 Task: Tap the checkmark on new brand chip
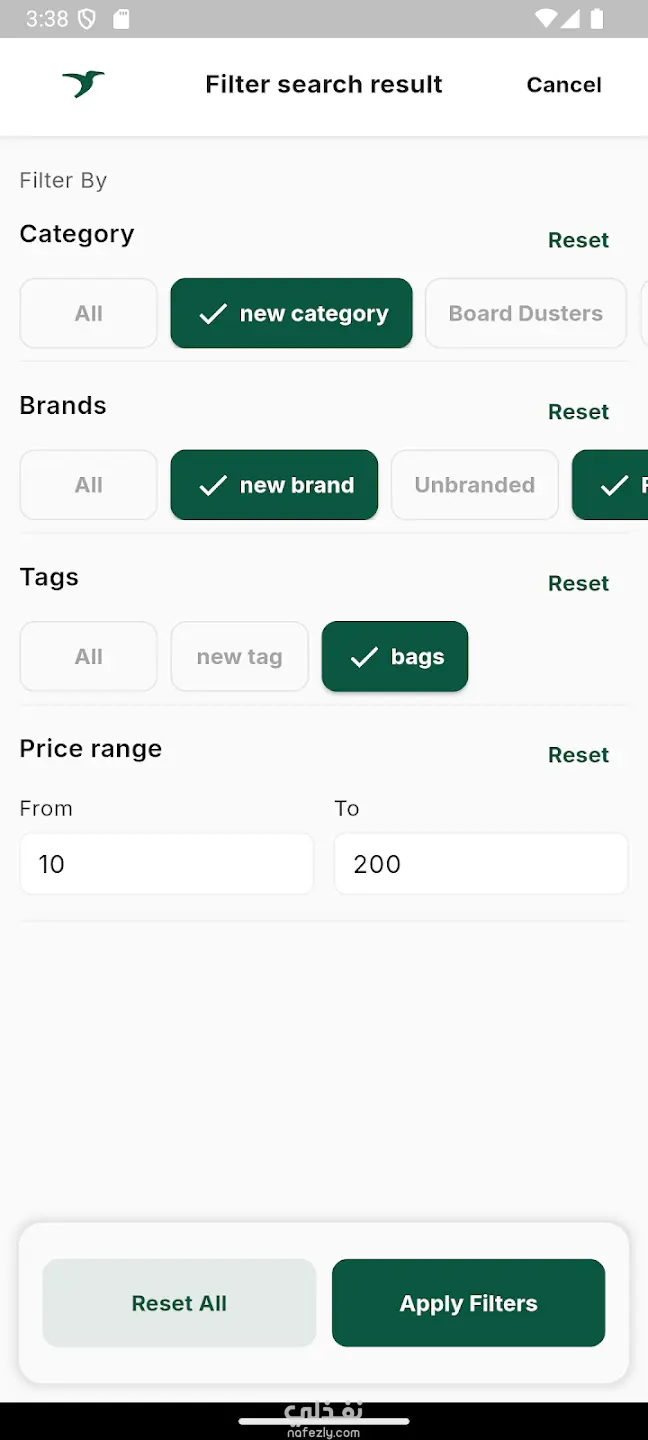213,486
